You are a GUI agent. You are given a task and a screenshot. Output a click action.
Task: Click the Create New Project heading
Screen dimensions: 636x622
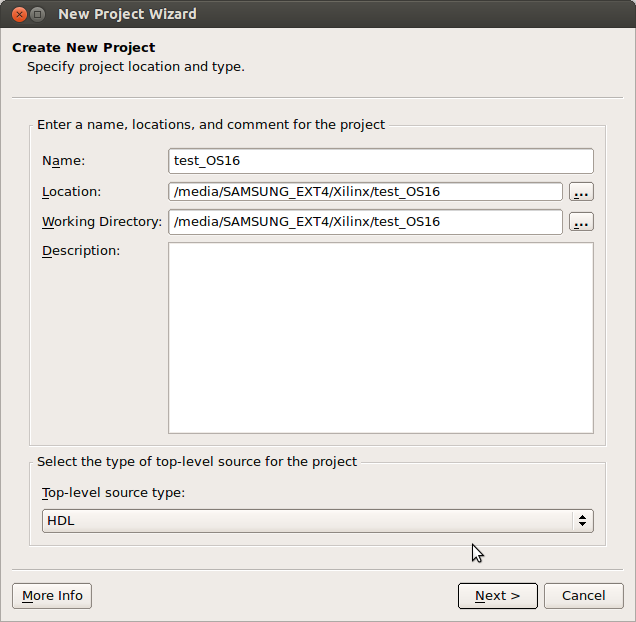pos(84,47)
